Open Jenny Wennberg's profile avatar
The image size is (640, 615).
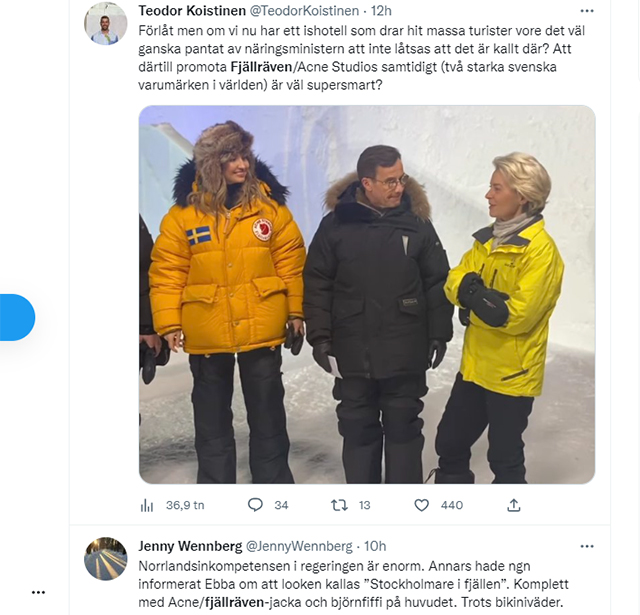click(x=105, y=559)
